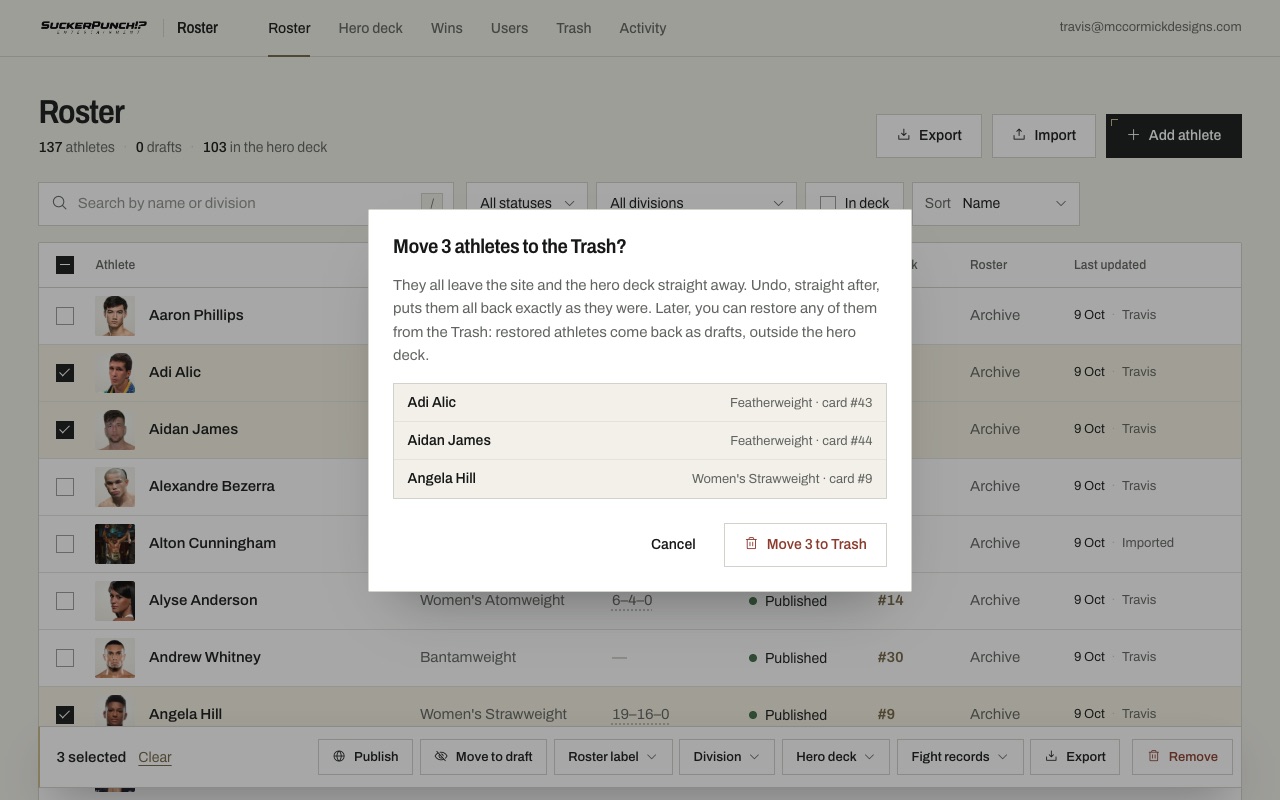Cancel the move to Trash dialog
The image size is (1280, 800).
(x=673, y=544)
